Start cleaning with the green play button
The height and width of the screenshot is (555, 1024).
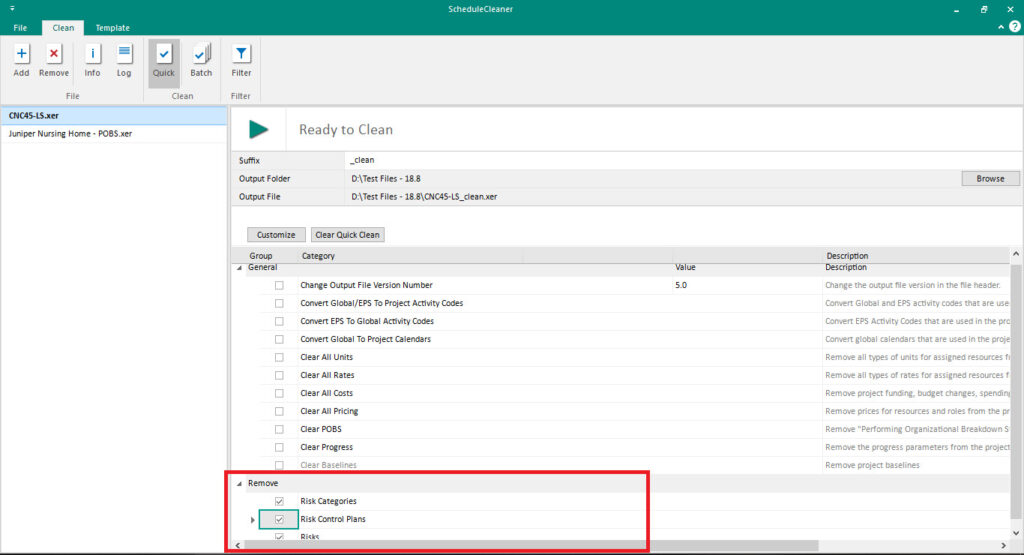tap(259, 129)
